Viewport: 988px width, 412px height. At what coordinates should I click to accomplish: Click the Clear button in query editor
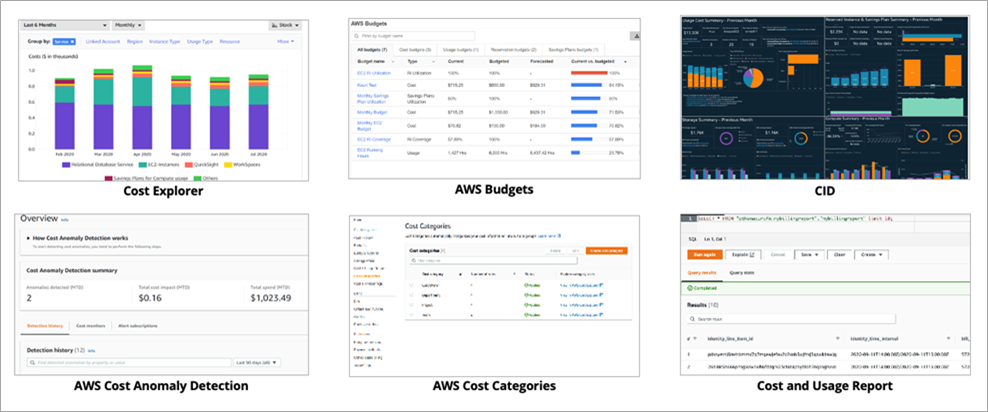(839, 255)
